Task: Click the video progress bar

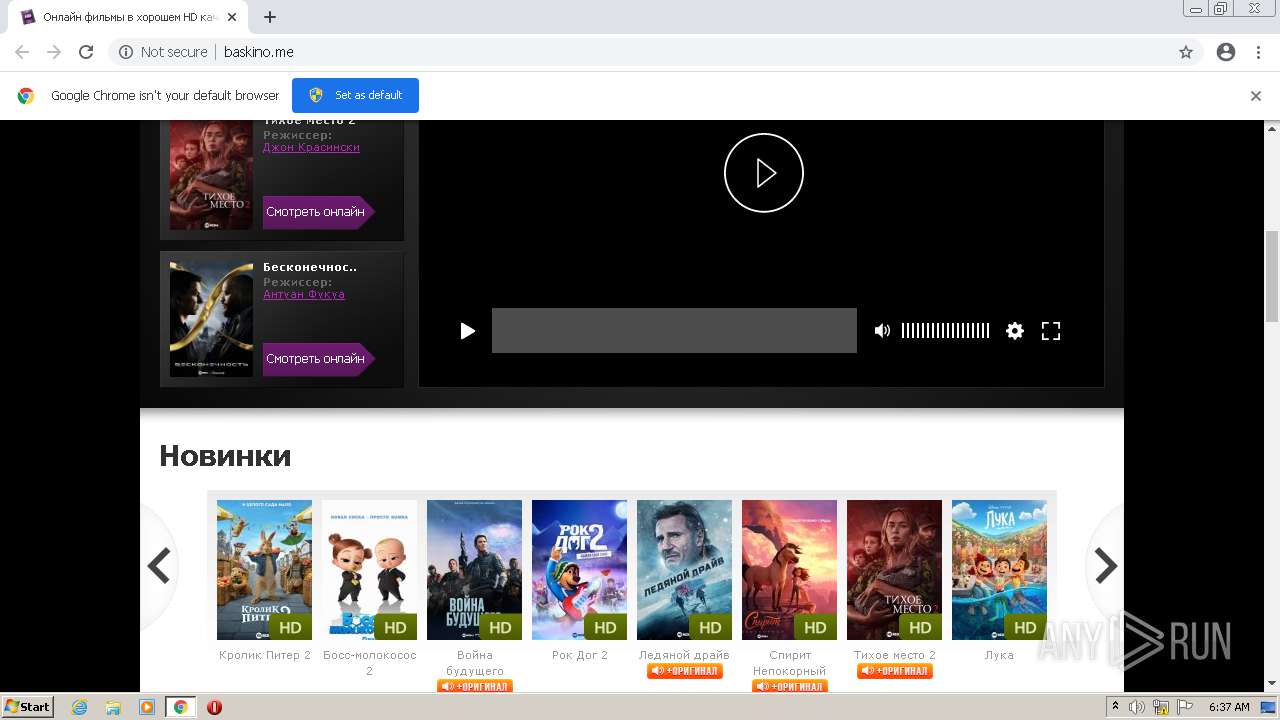Action: pyautogui.click(x=674, y=330)
